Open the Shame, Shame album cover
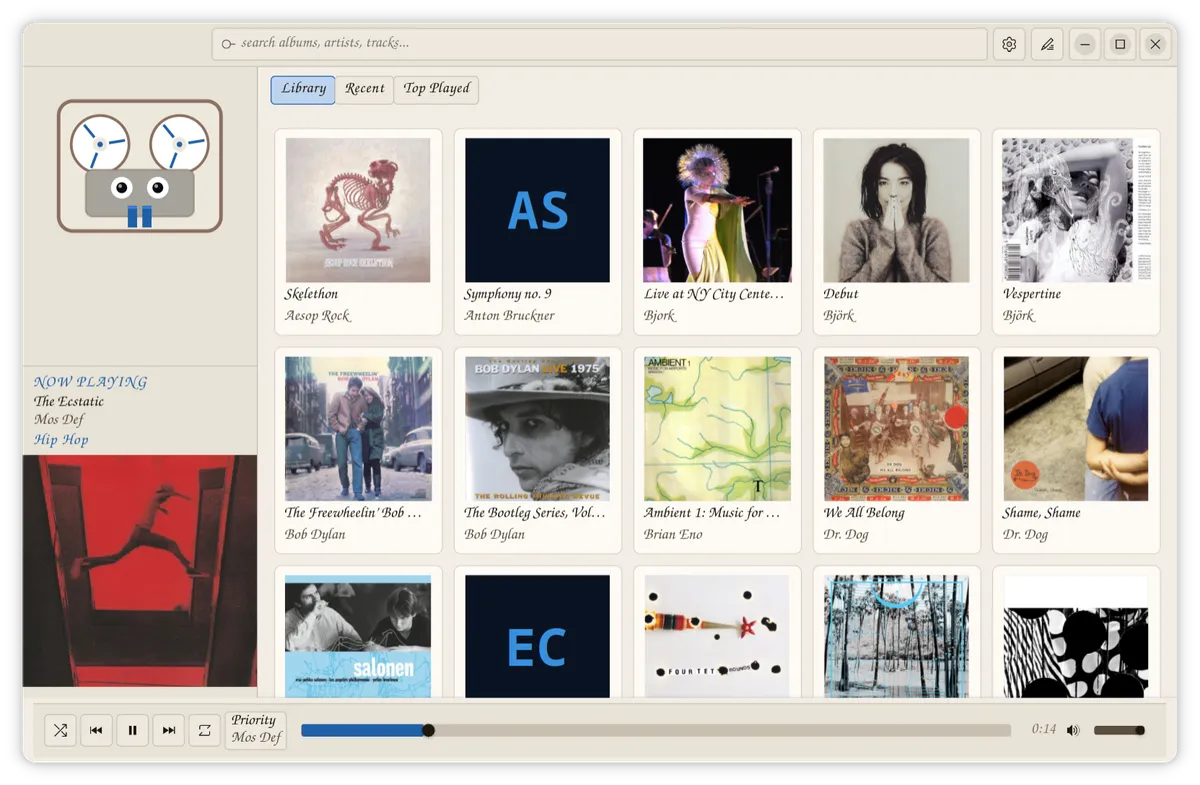This screenshot has height=785, width=1200. coord(1076,429)
